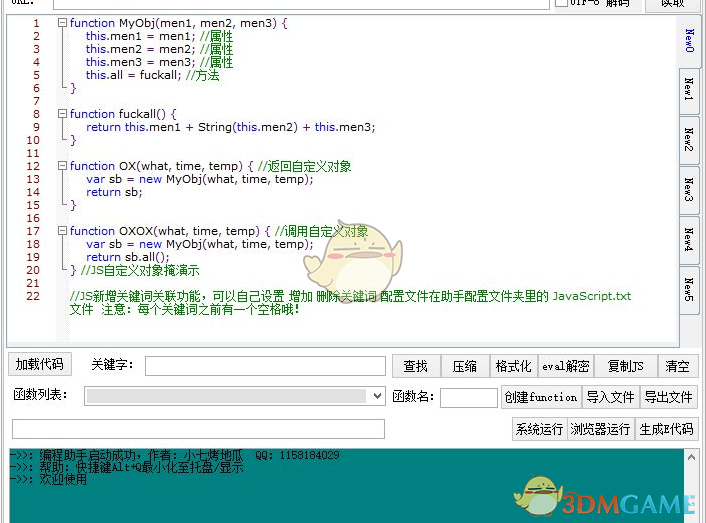This screenshot has height=523, width=706.
Task: Click the 加载代码 button
Action: 40,364
